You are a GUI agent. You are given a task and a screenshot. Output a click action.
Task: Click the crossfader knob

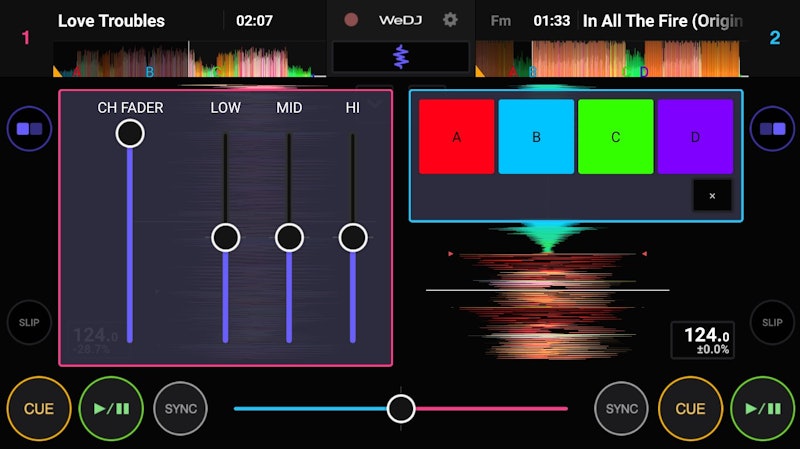pyautogui.click(x=401, y=409)
